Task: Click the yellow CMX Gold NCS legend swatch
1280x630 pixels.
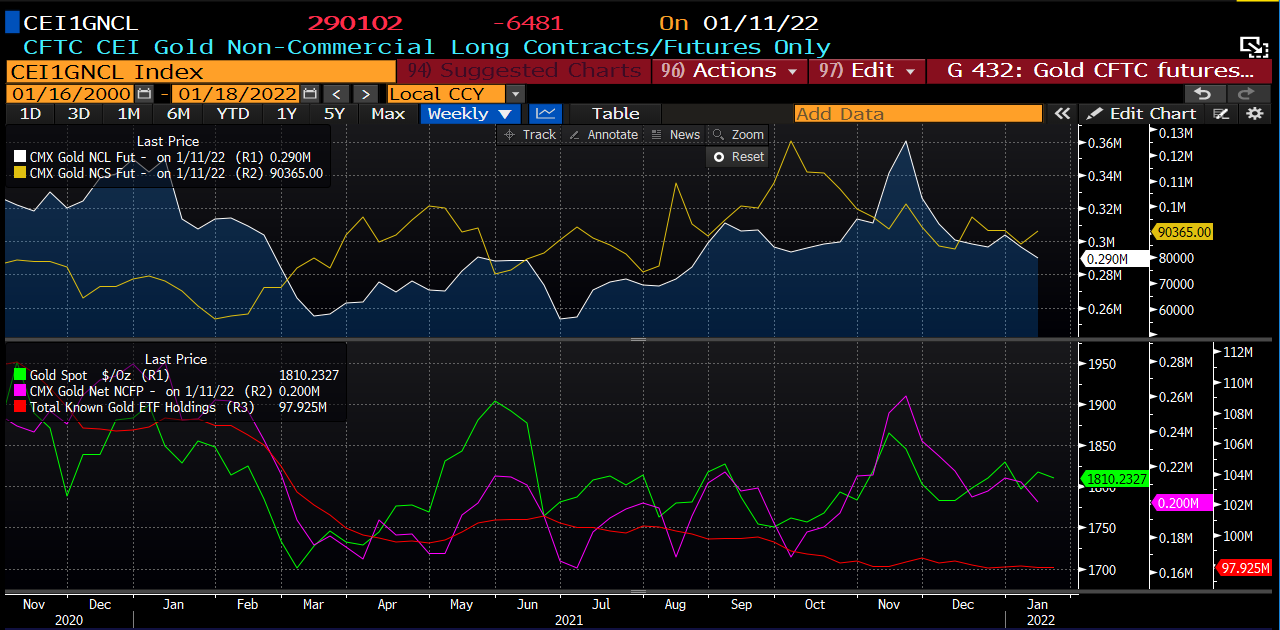Action: pos(20,173)
